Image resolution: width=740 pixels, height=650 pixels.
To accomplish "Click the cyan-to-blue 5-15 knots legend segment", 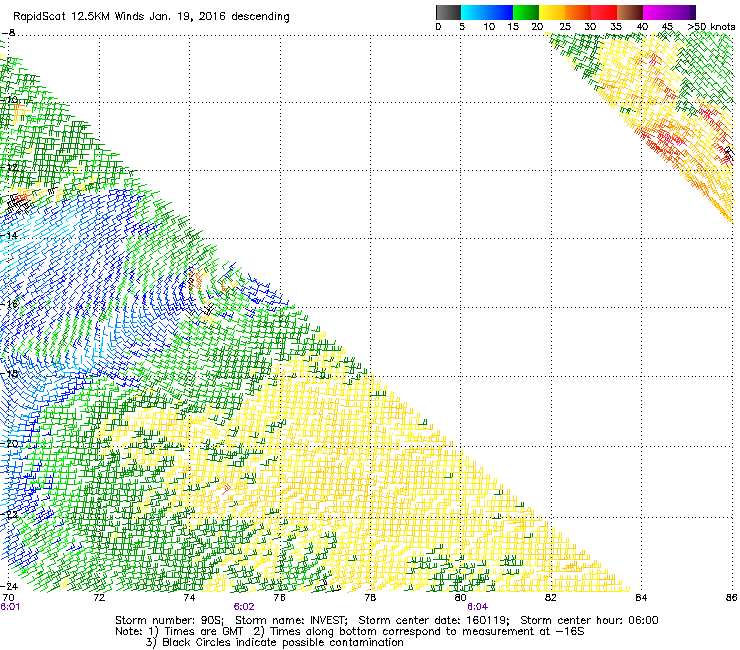I will click(487, 12).
